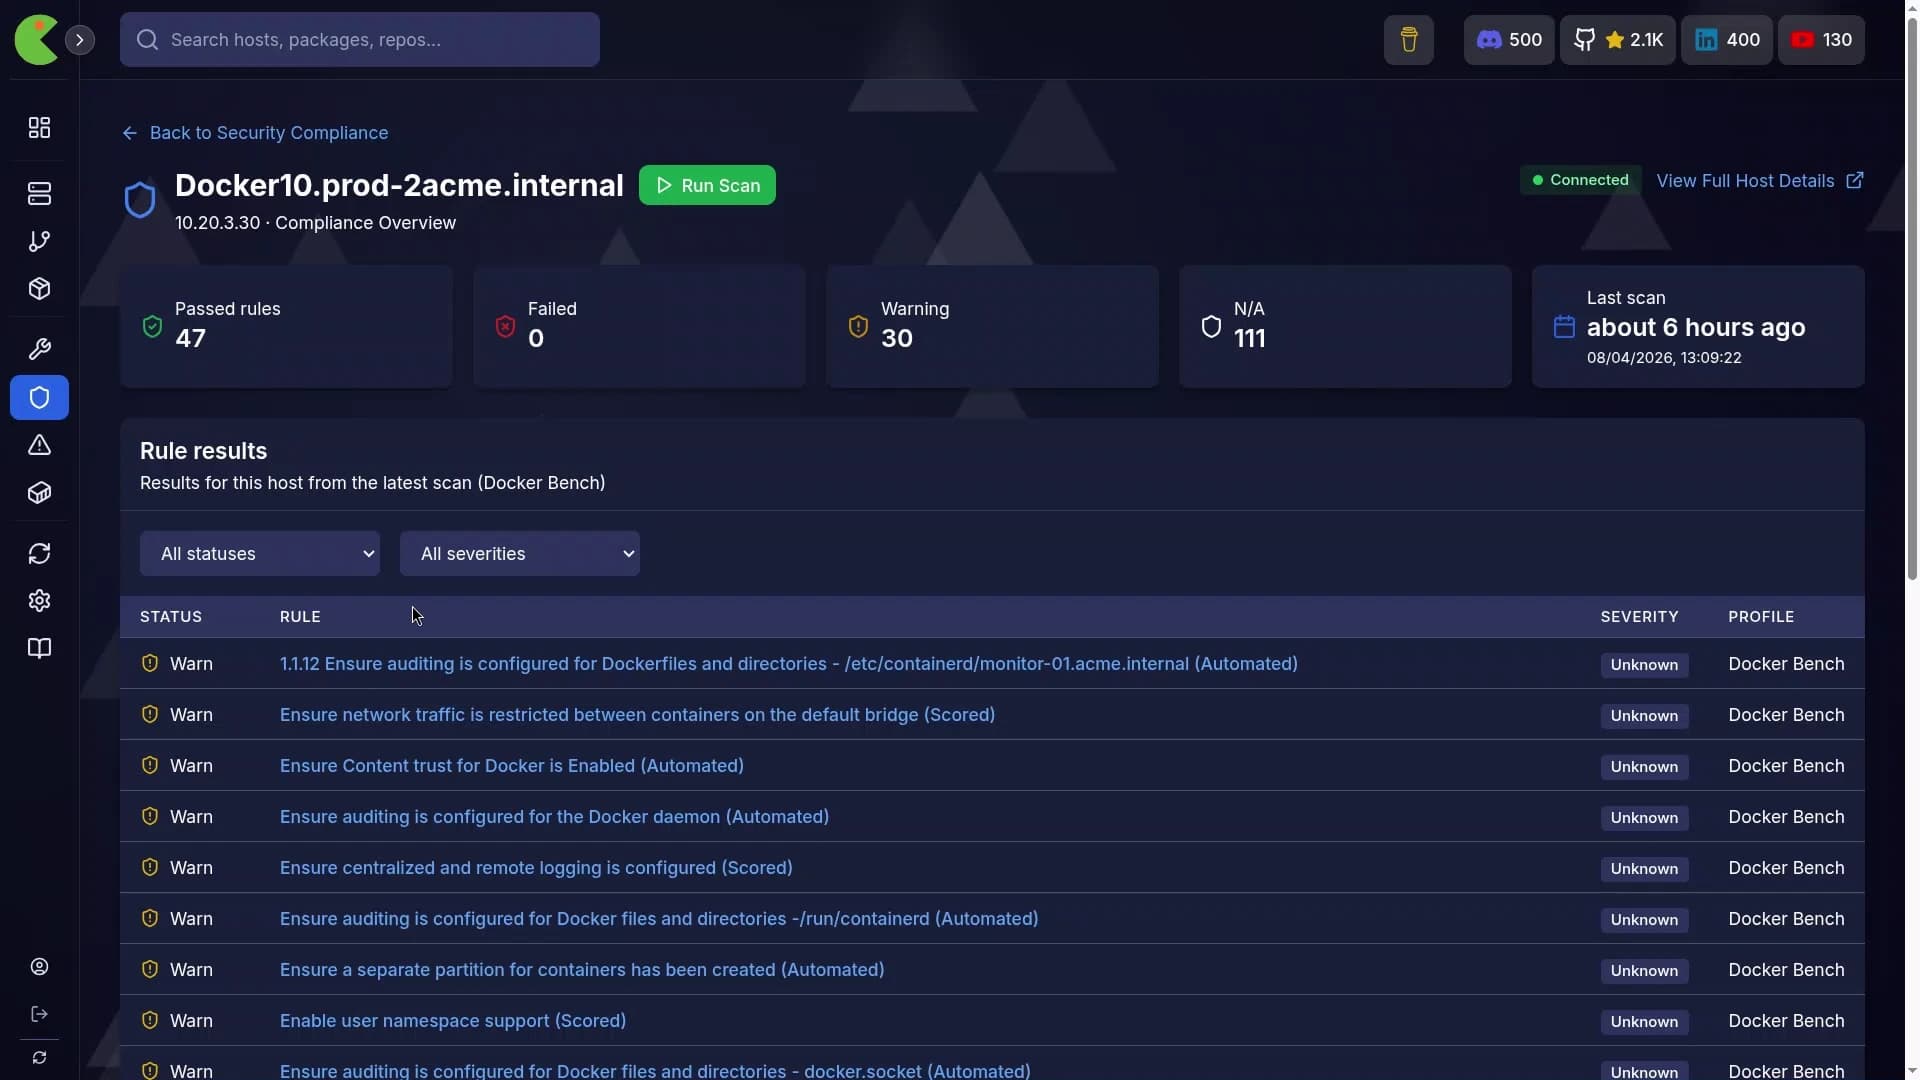Image resolution: width=1920 pixels, height=1080 pixels.
Task: Click Unknown severity badge for Content trust rule
Action: (1644, 767)
